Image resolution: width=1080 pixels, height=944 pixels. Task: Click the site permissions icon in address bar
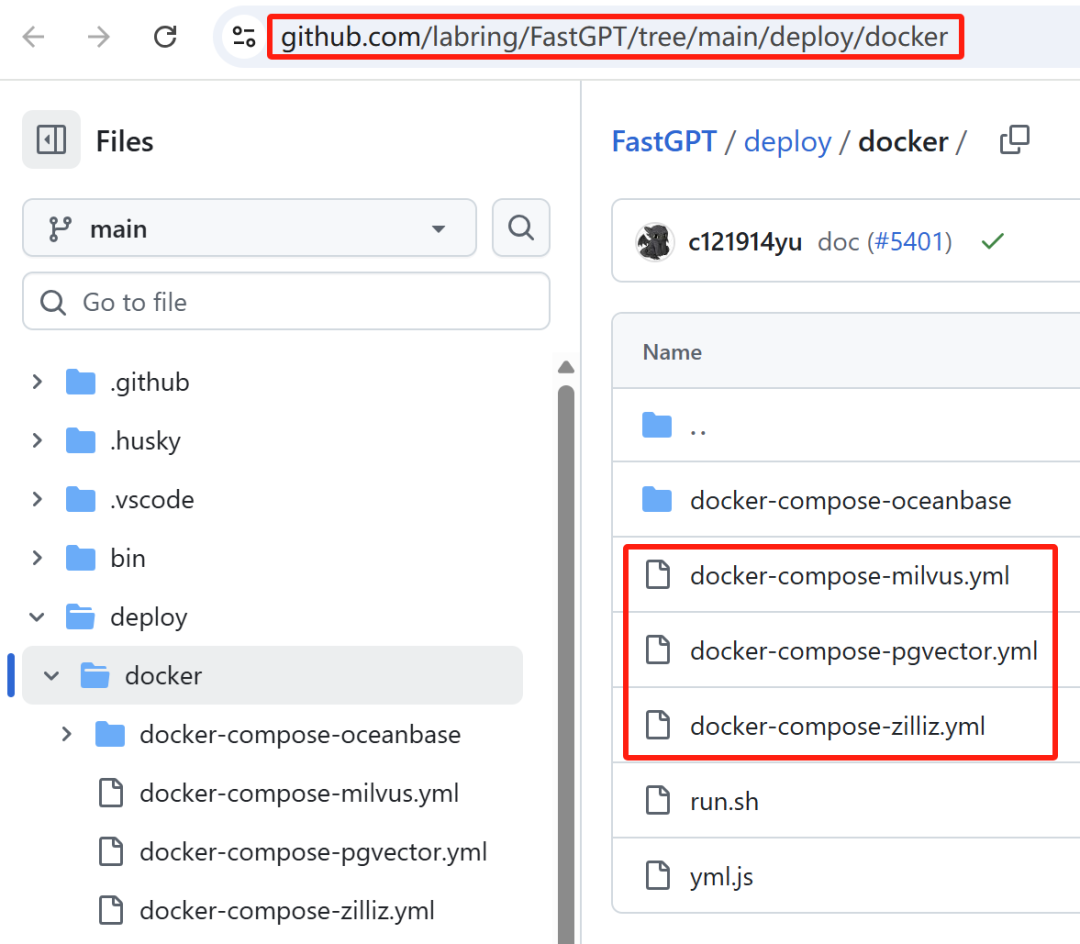click(243, 36)
